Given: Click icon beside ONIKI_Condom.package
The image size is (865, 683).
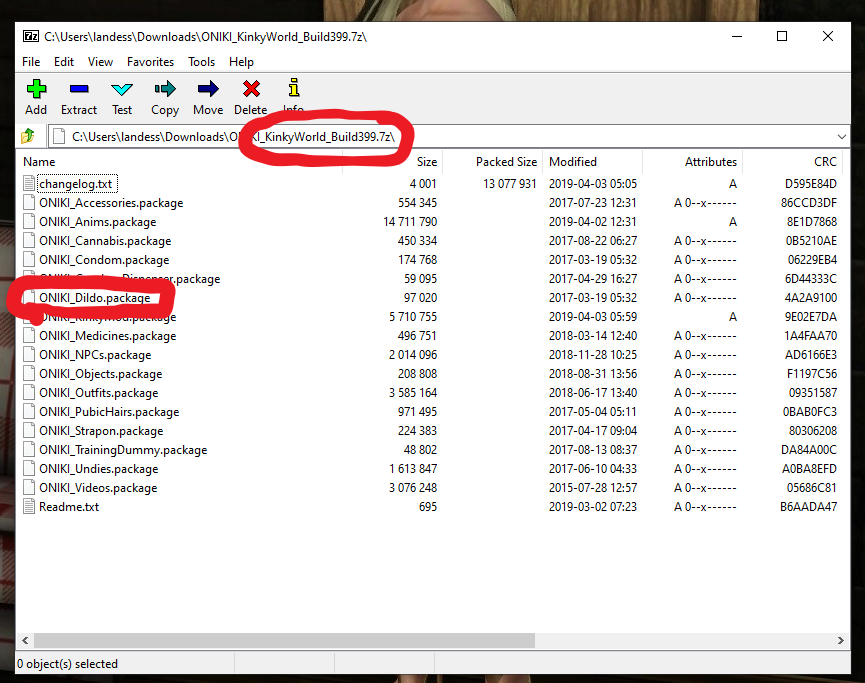Looking at the screenshot, I should pos(29,259).
